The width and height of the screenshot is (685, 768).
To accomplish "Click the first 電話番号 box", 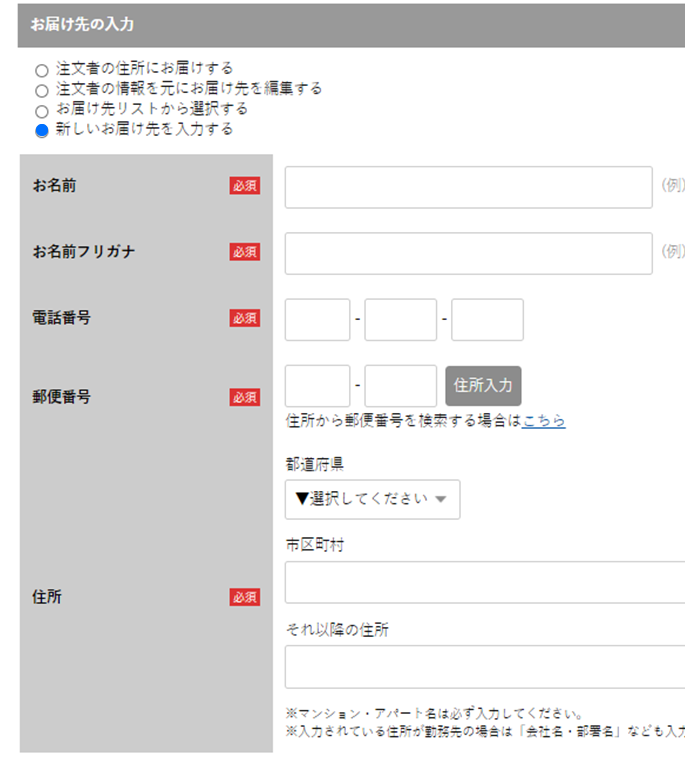I will [x=317, y=320].
